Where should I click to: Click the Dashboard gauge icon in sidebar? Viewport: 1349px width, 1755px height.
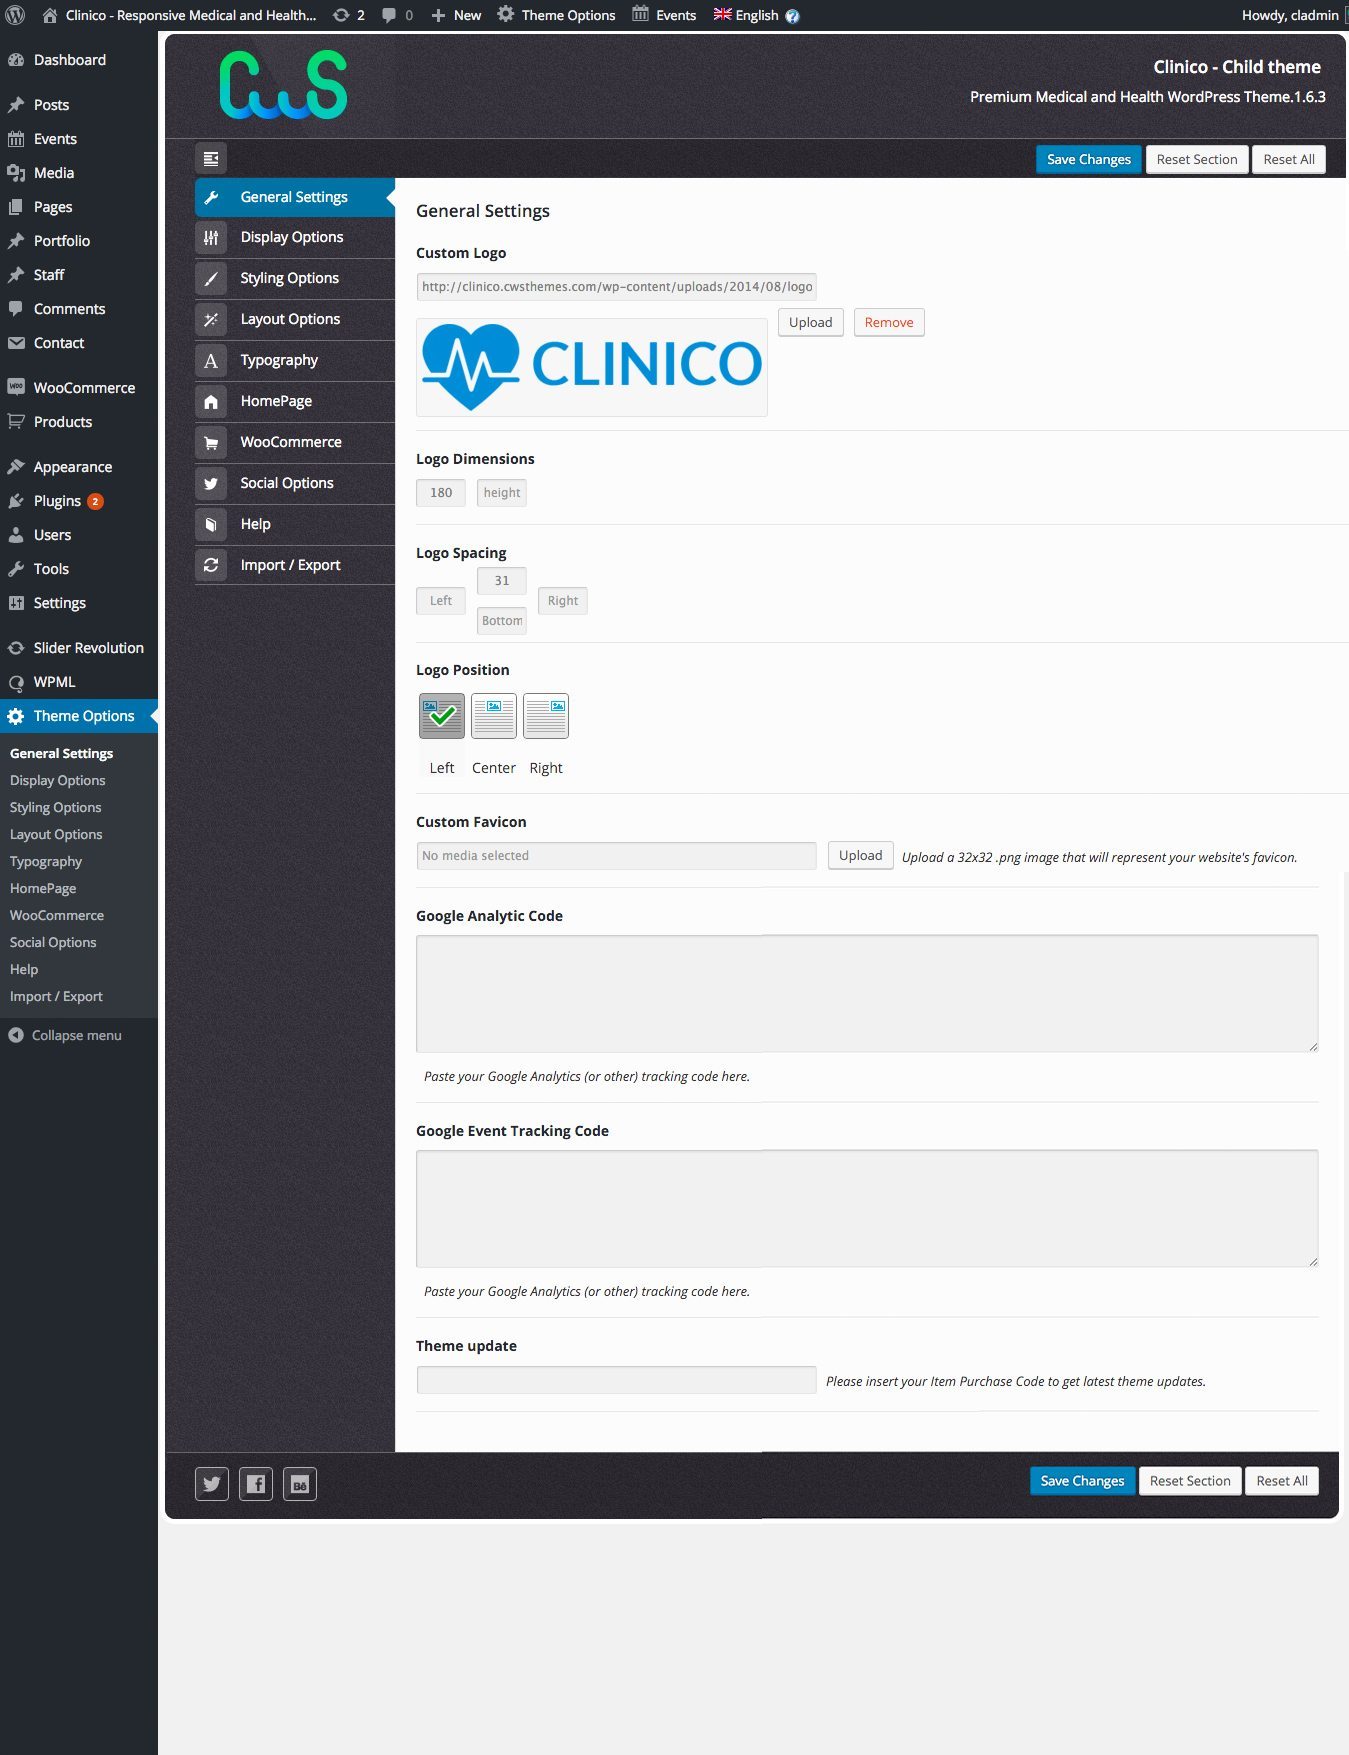click(x=16, y=60)
